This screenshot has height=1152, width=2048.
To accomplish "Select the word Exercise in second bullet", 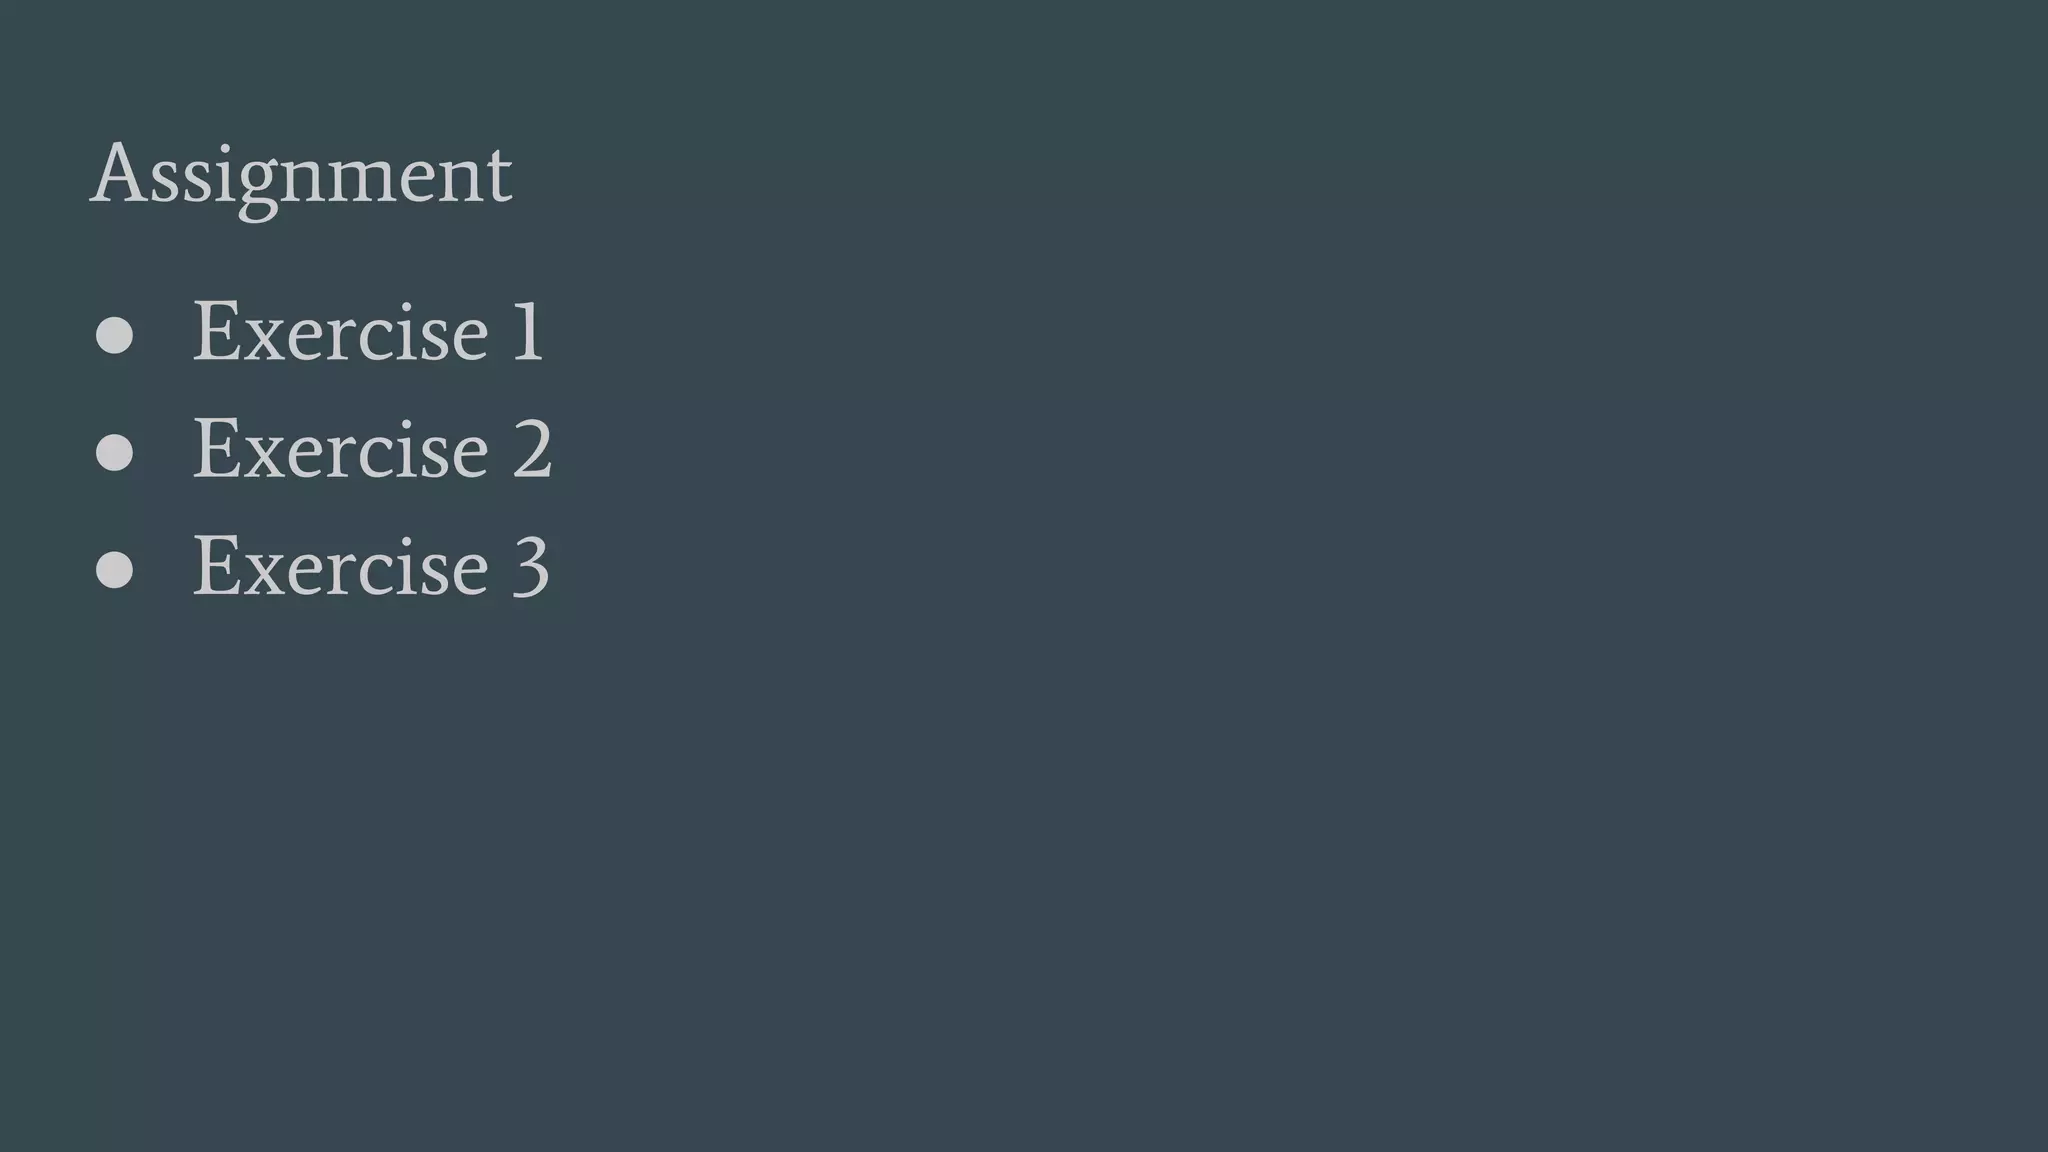I will tap(340, 447).
